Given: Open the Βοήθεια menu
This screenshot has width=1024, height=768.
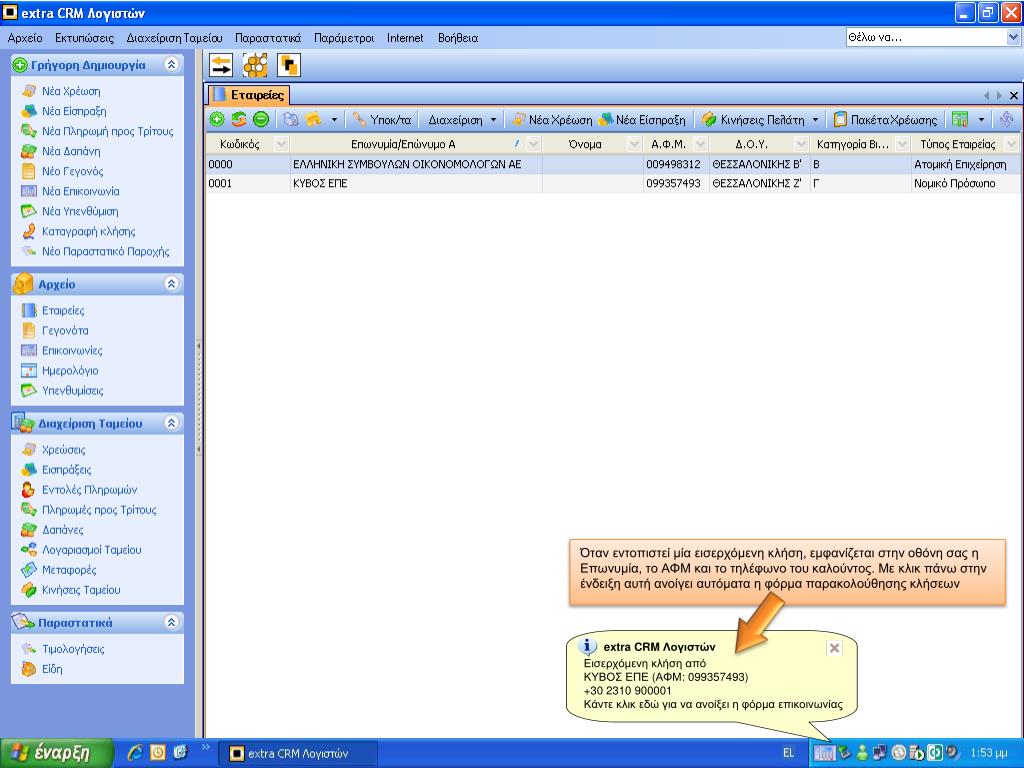Looking at the screenshot, I should pos(458,38).
